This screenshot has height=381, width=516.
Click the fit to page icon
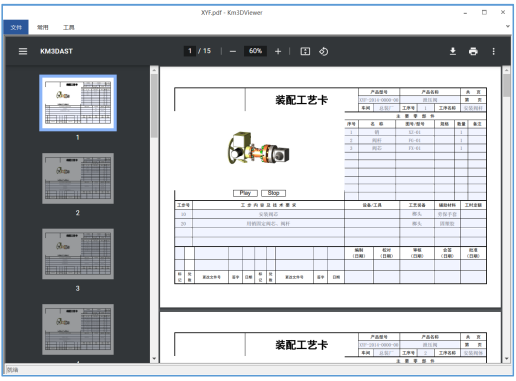tap(305, 51)
